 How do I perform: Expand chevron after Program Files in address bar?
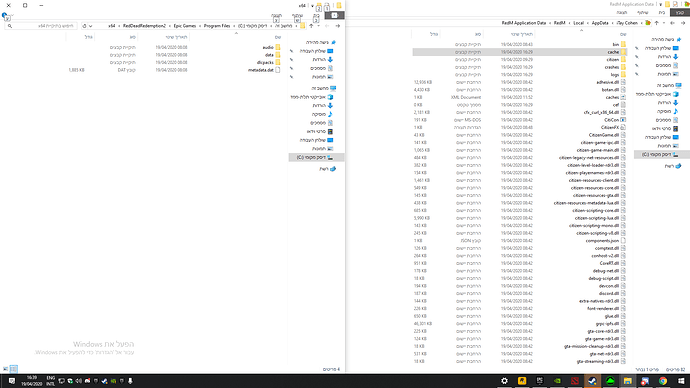pyautogui.click(x=200, y=26)
